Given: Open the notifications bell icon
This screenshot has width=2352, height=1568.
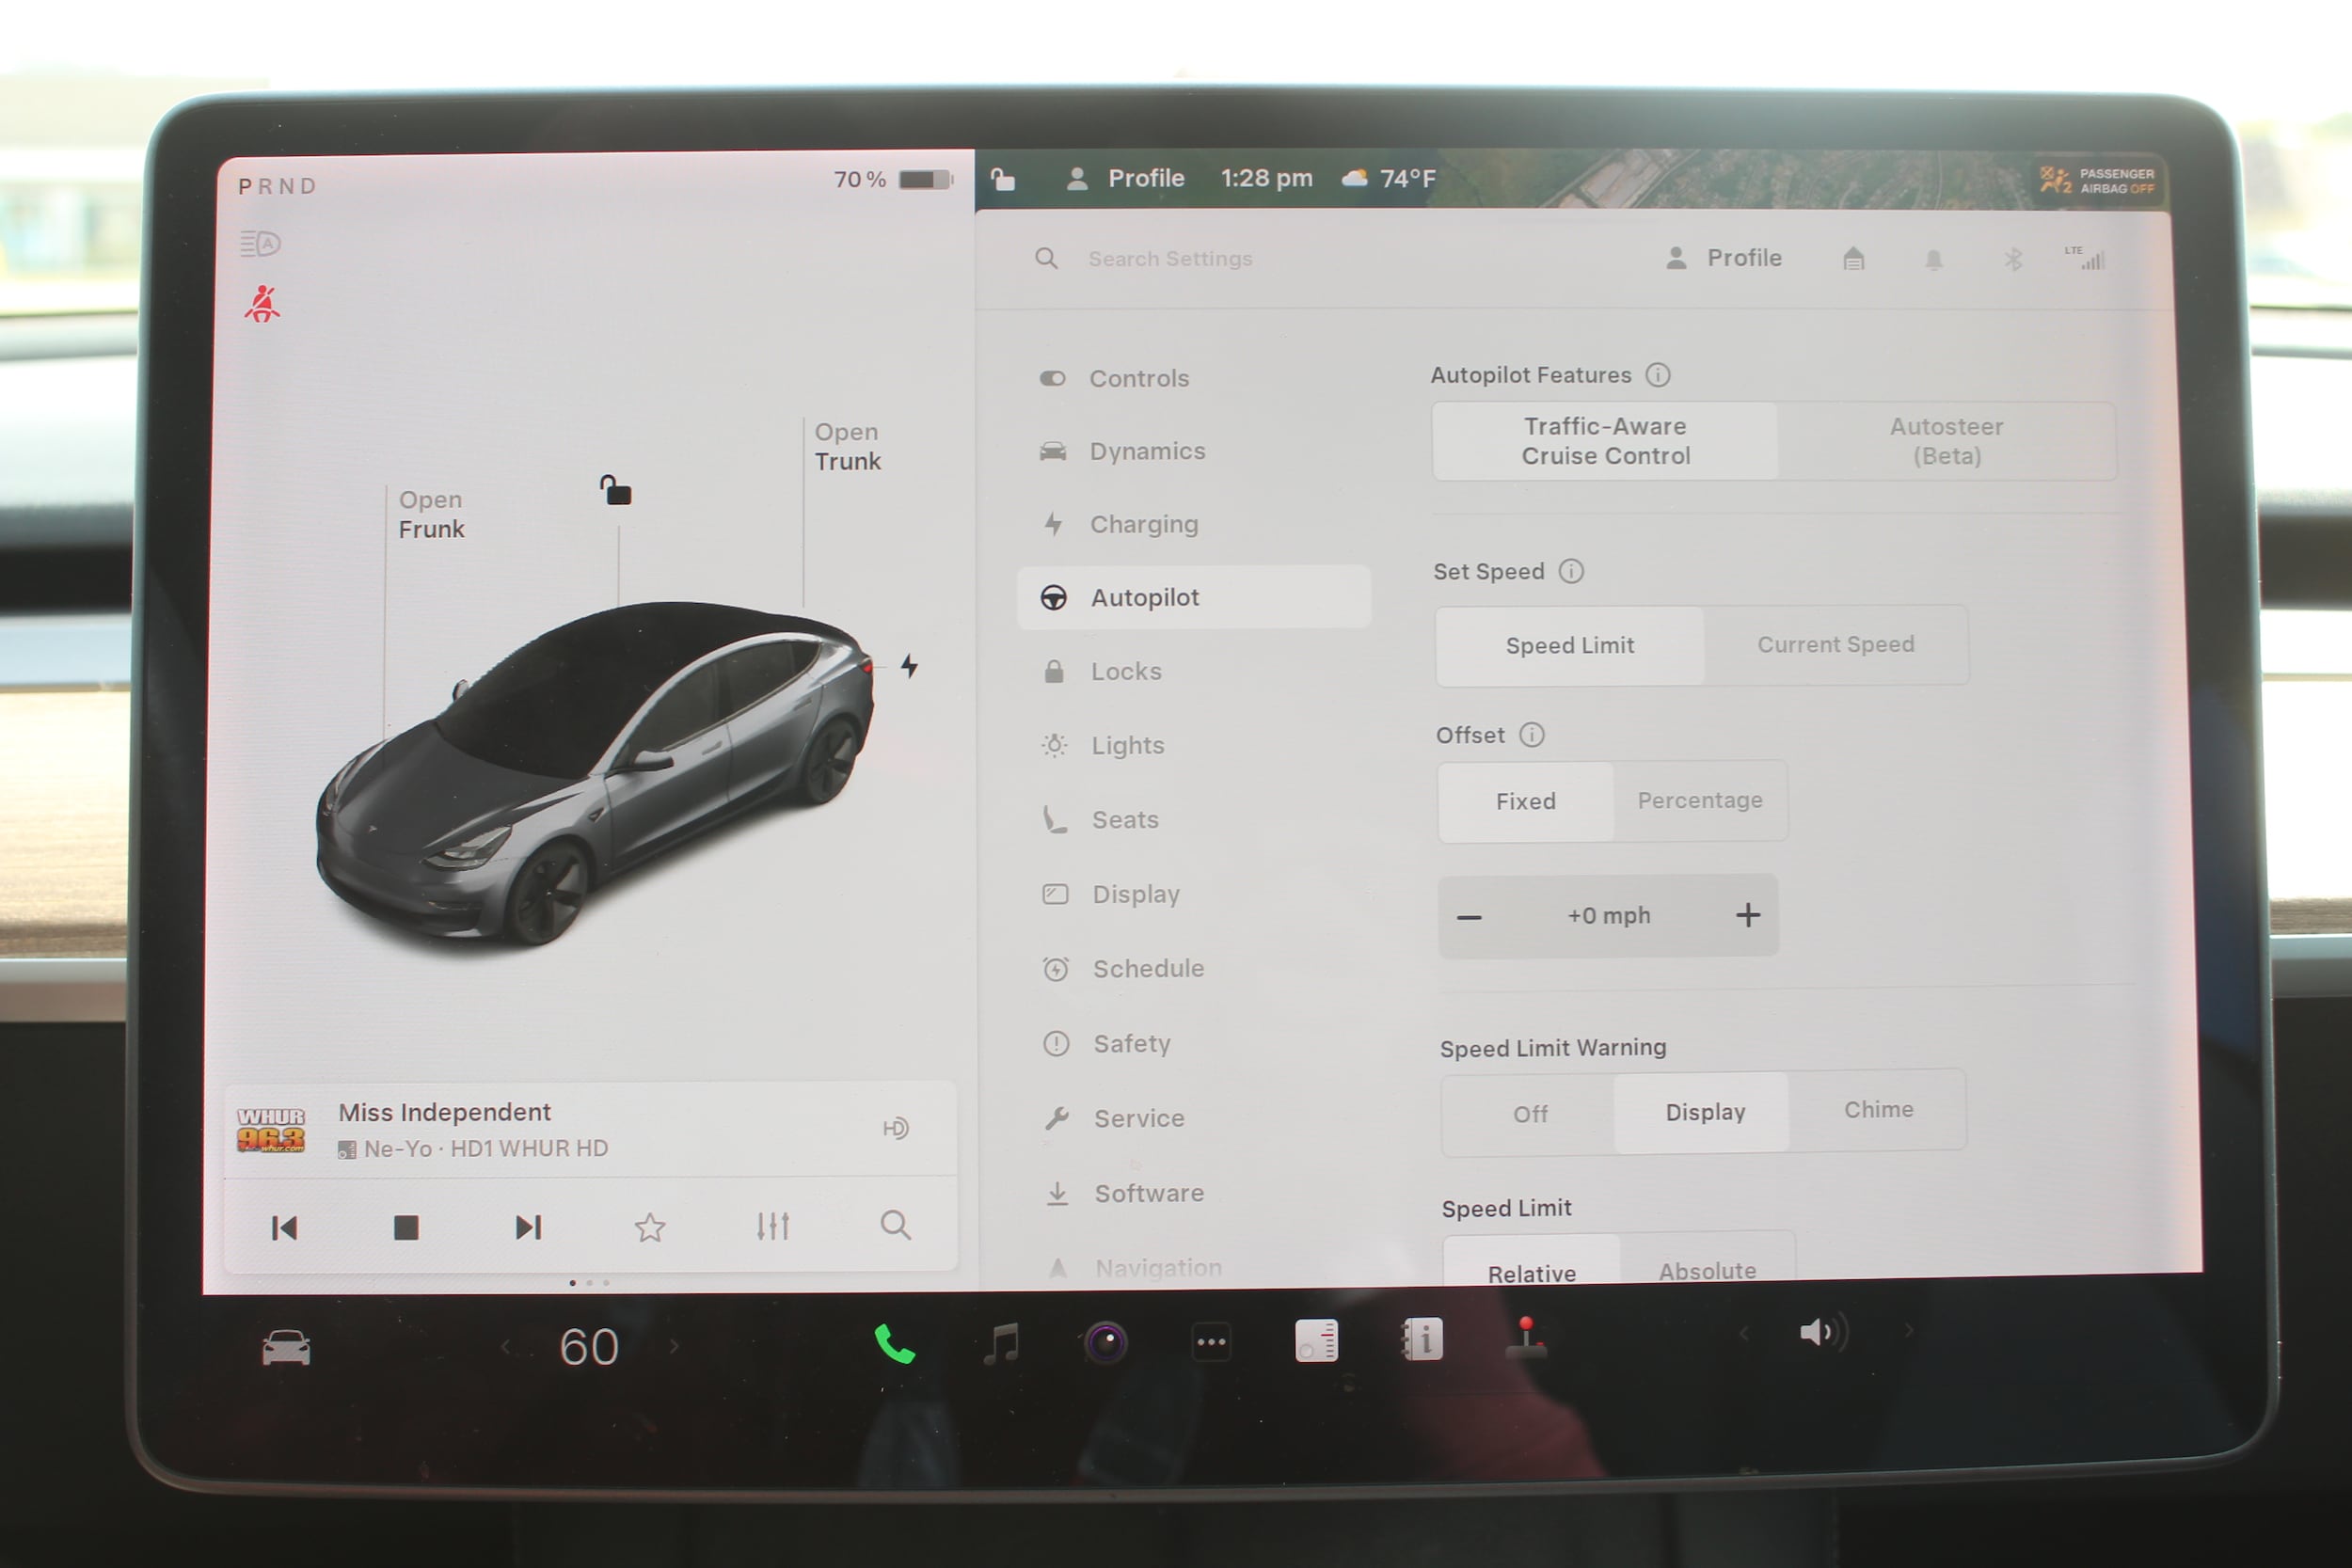Looking at the screenshot, I should pos(1934,258).
